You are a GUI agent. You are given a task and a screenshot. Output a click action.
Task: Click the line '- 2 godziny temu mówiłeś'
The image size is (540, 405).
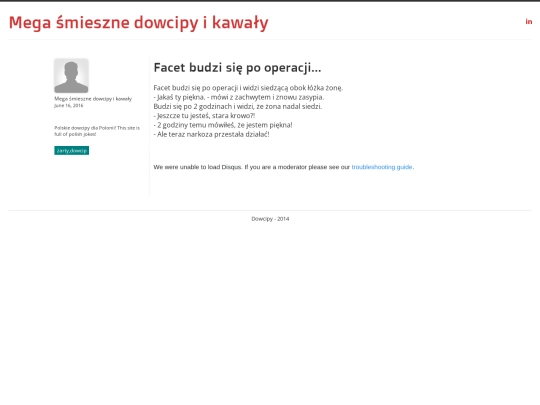tap(223, 125)
